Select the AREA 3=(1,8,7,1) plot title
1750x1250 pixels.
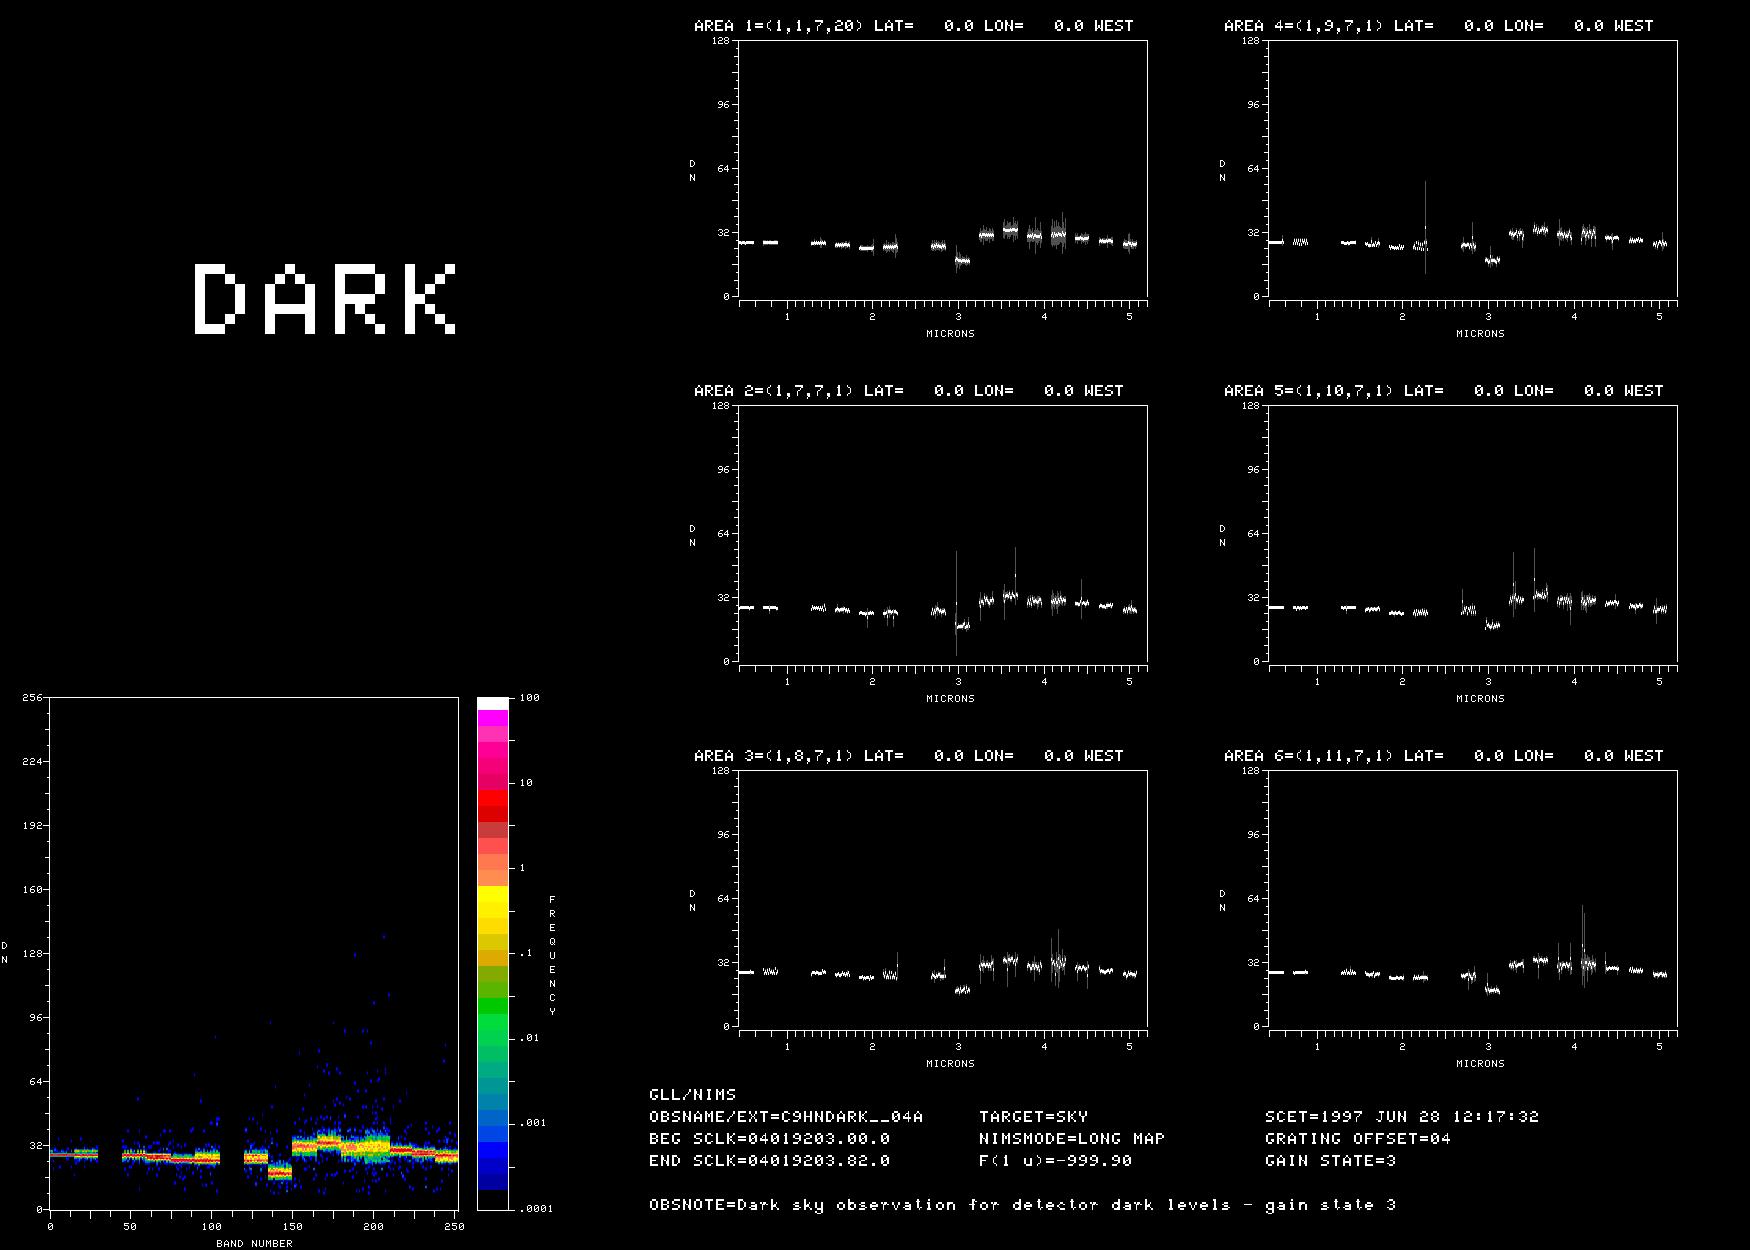click(908, 756)
